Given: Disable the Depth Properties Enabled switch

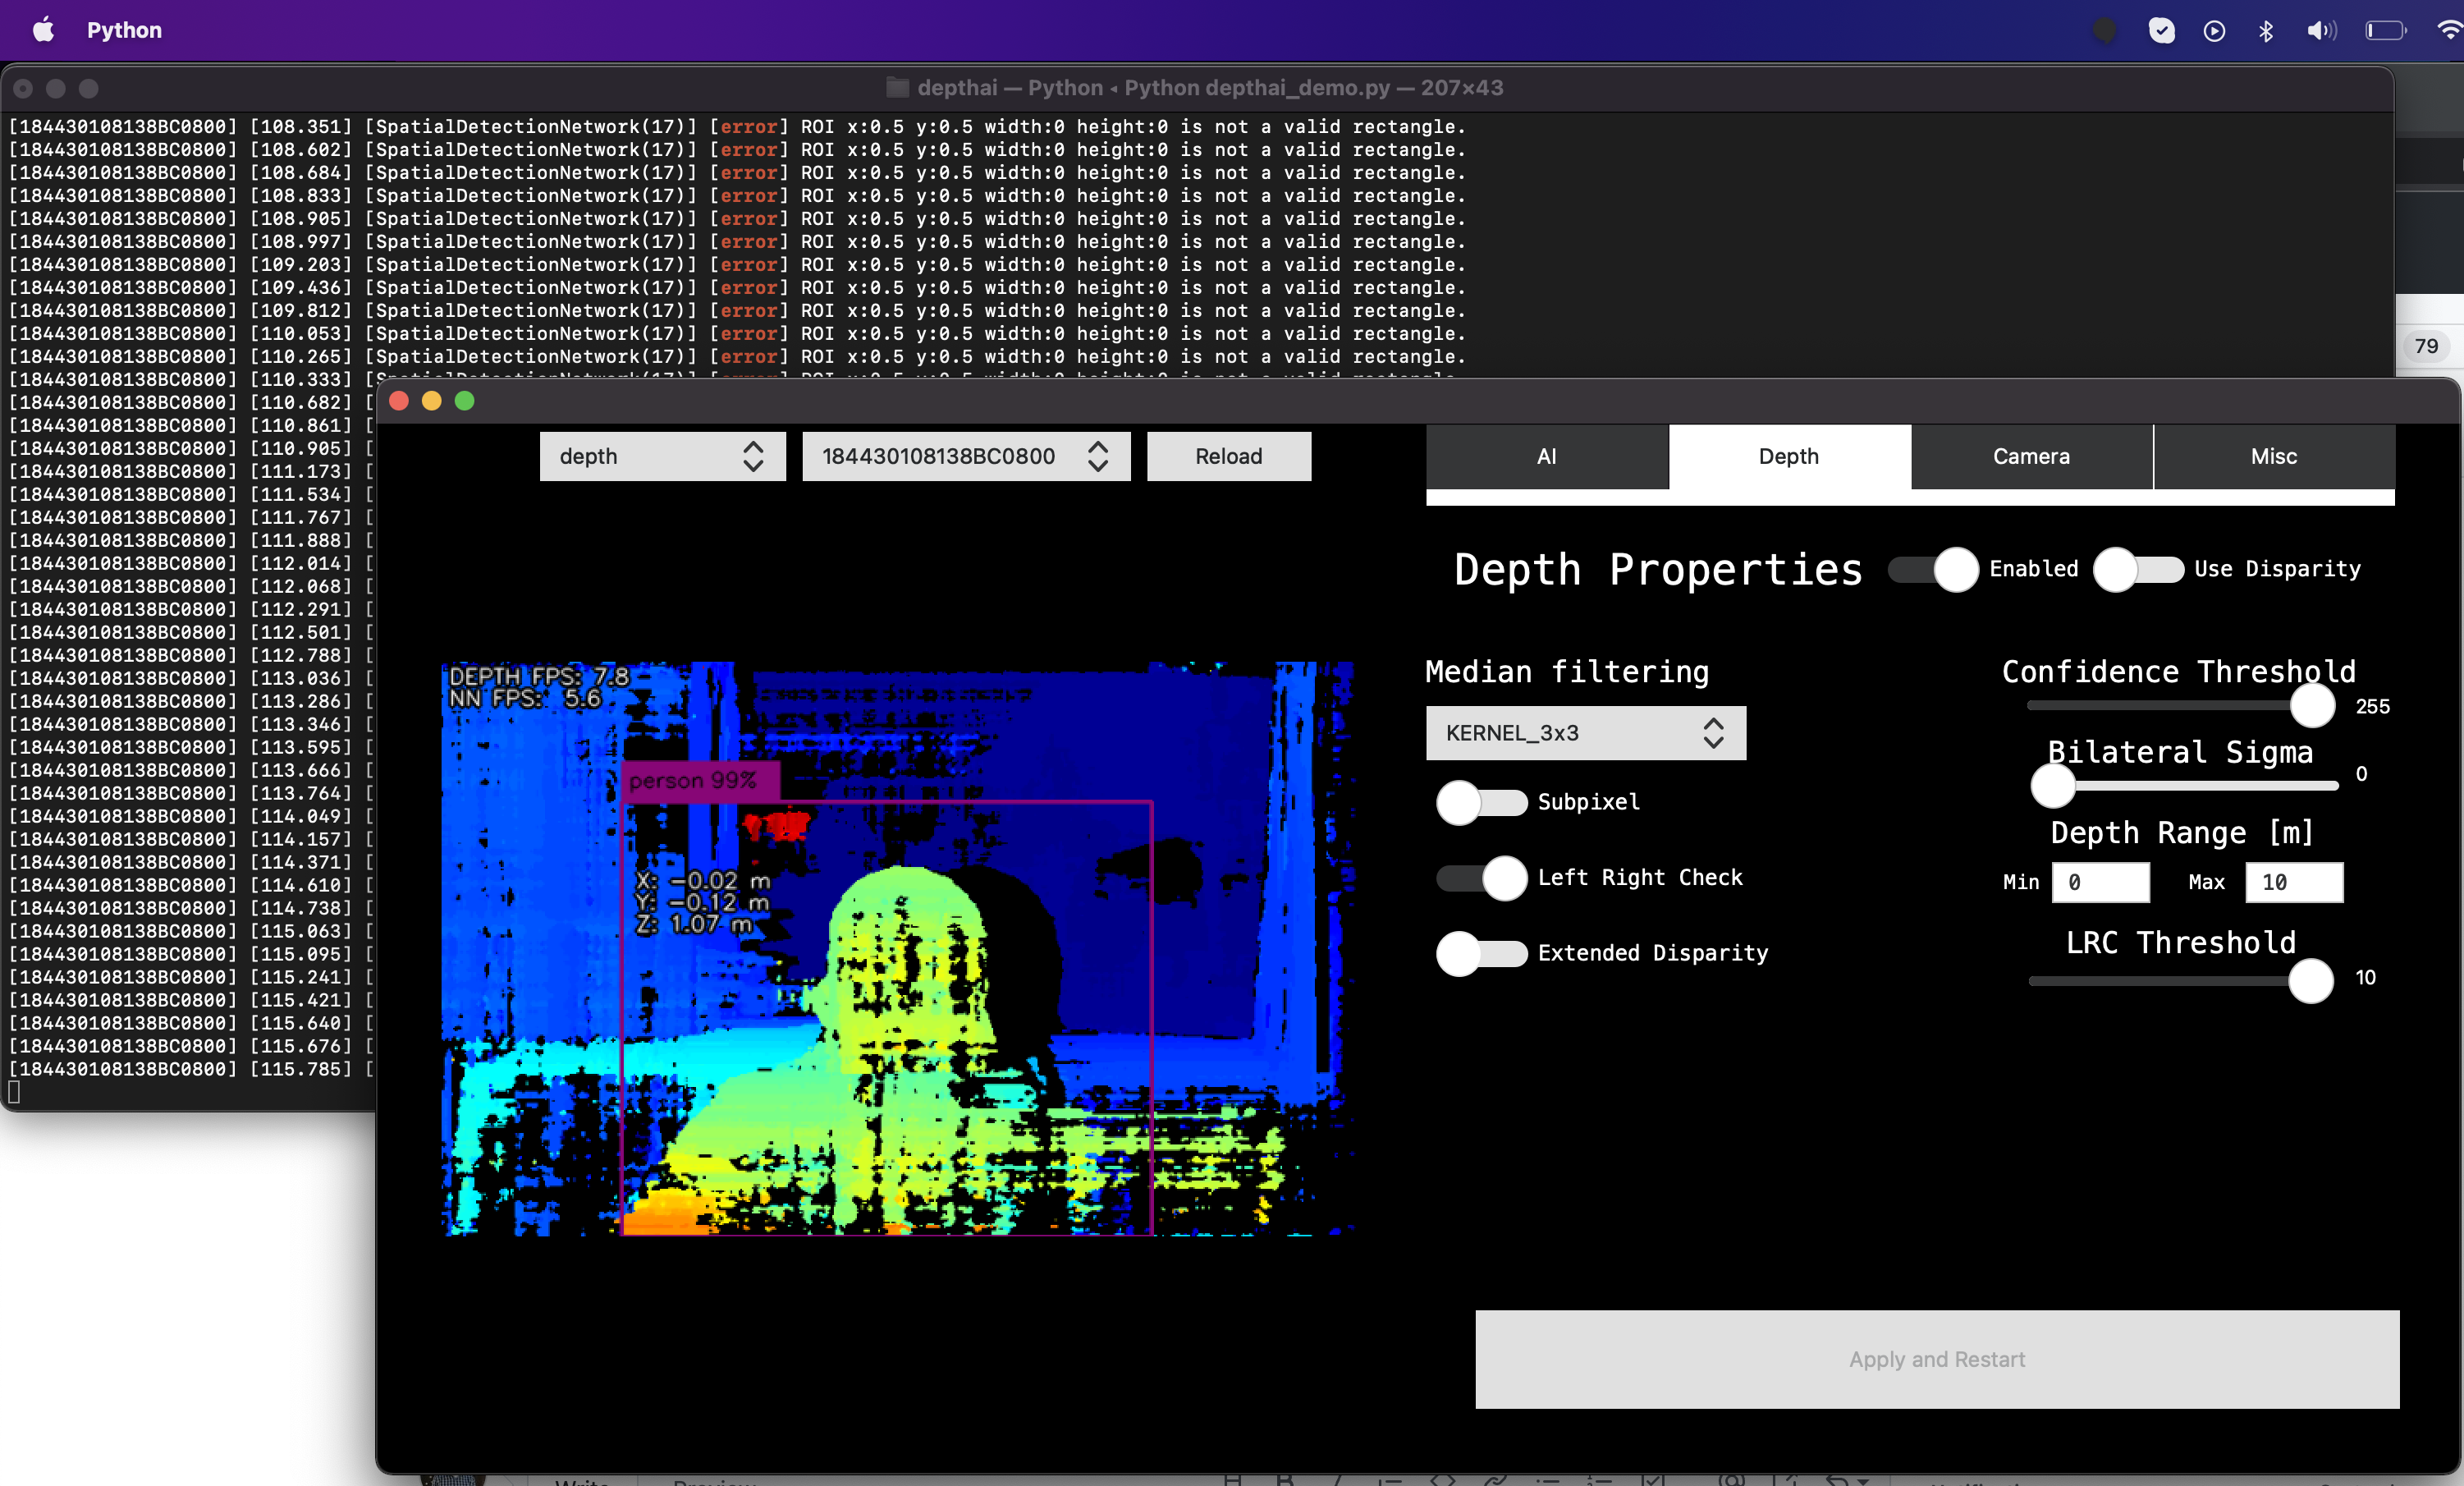Looking at the screenshot, I should pos(1931,569).
